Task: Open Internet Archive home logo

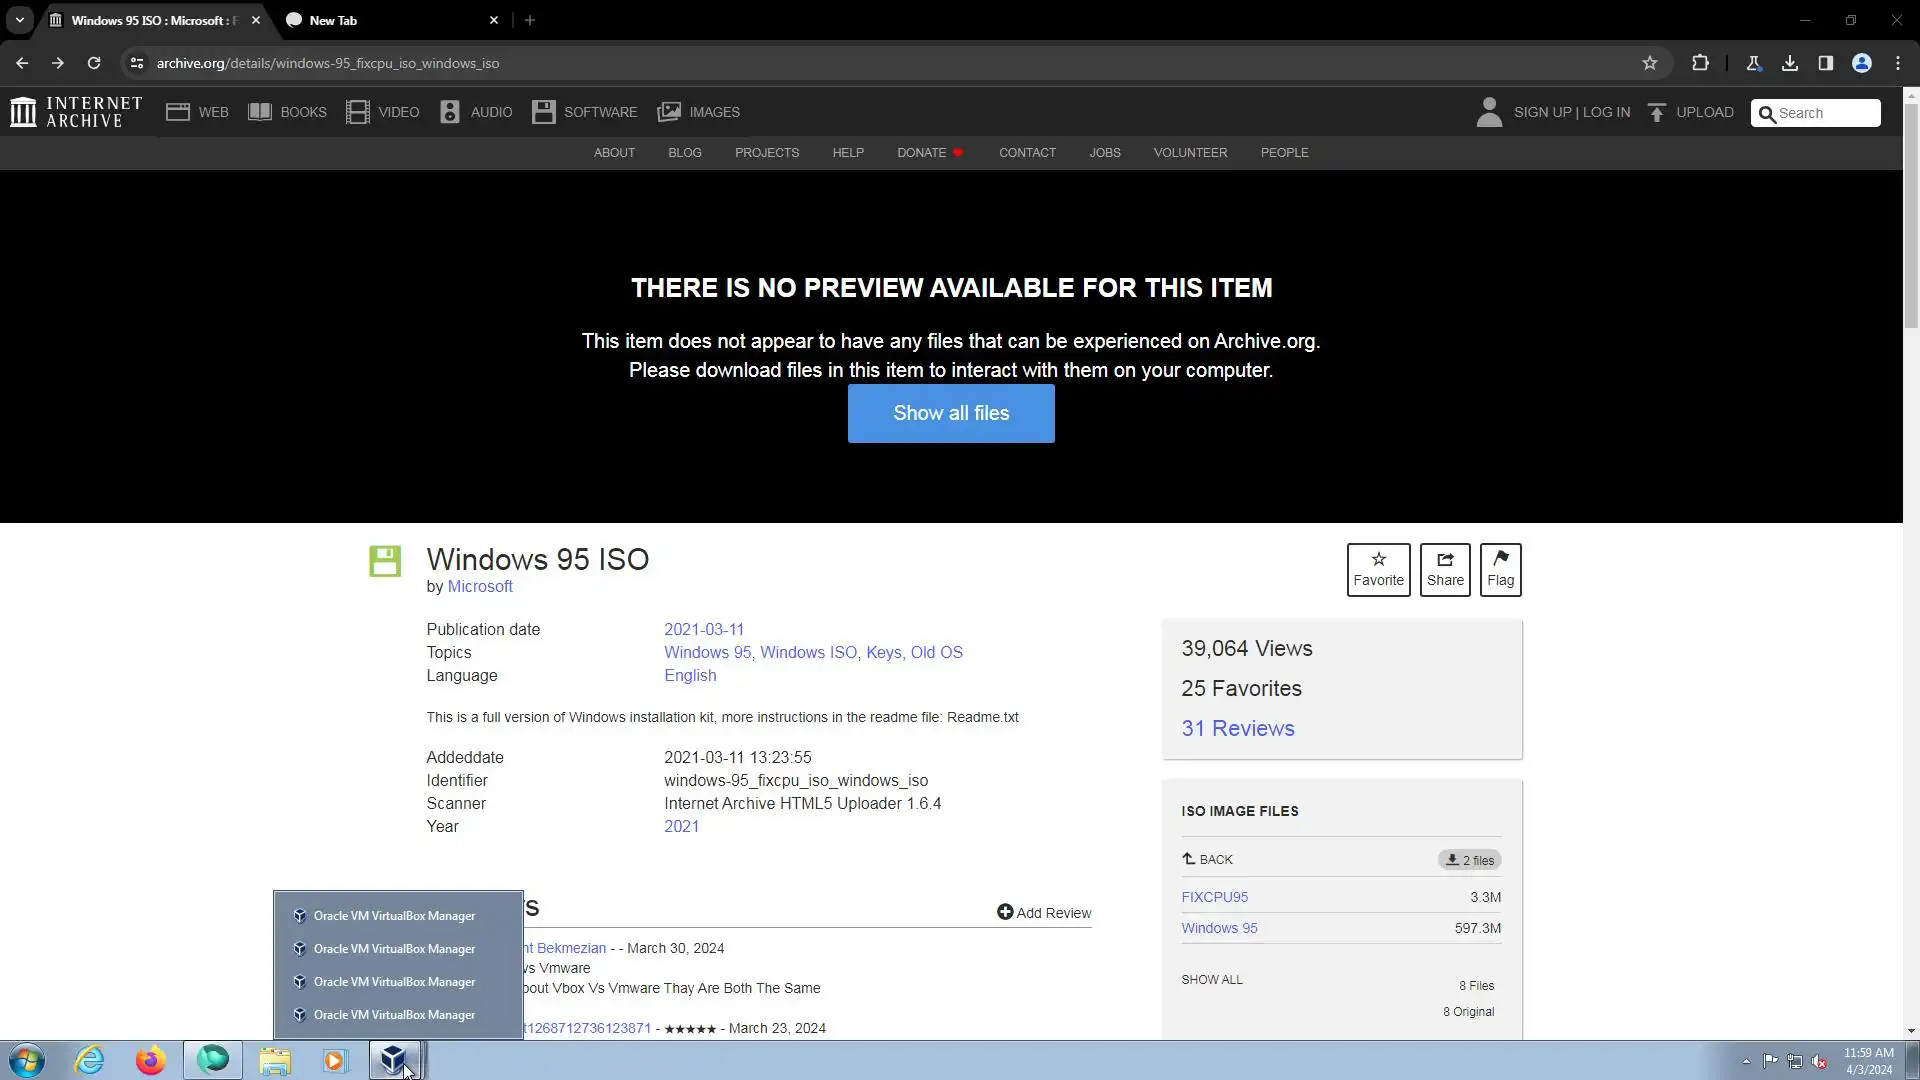Action: tap(76, 112)
